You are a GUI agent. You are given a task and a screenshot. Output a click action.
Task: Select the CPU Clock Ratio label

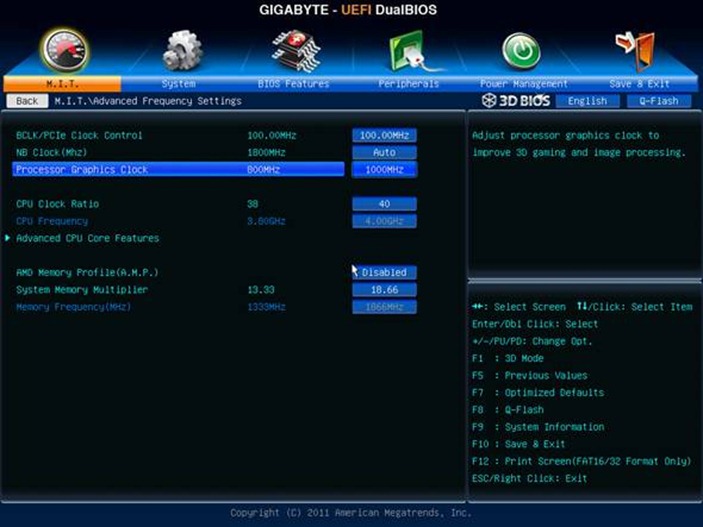point(57,204)
